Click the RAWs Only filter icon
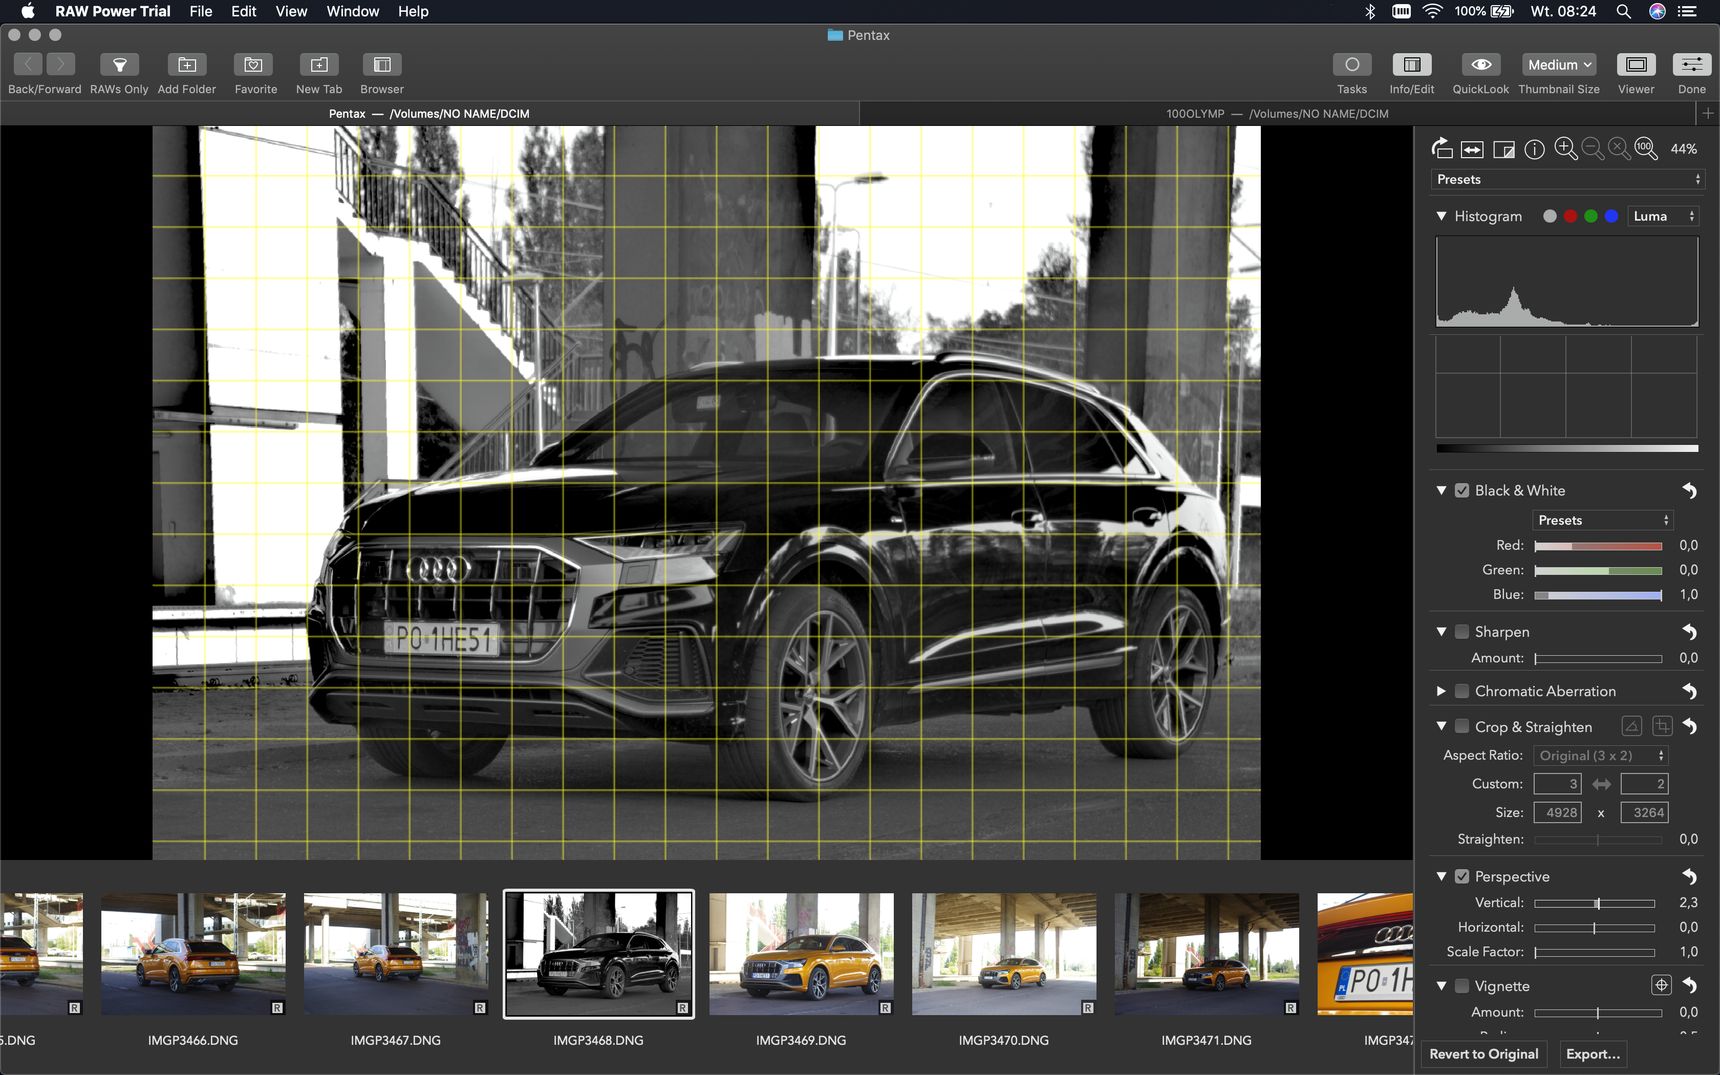 tap(119, 65)
